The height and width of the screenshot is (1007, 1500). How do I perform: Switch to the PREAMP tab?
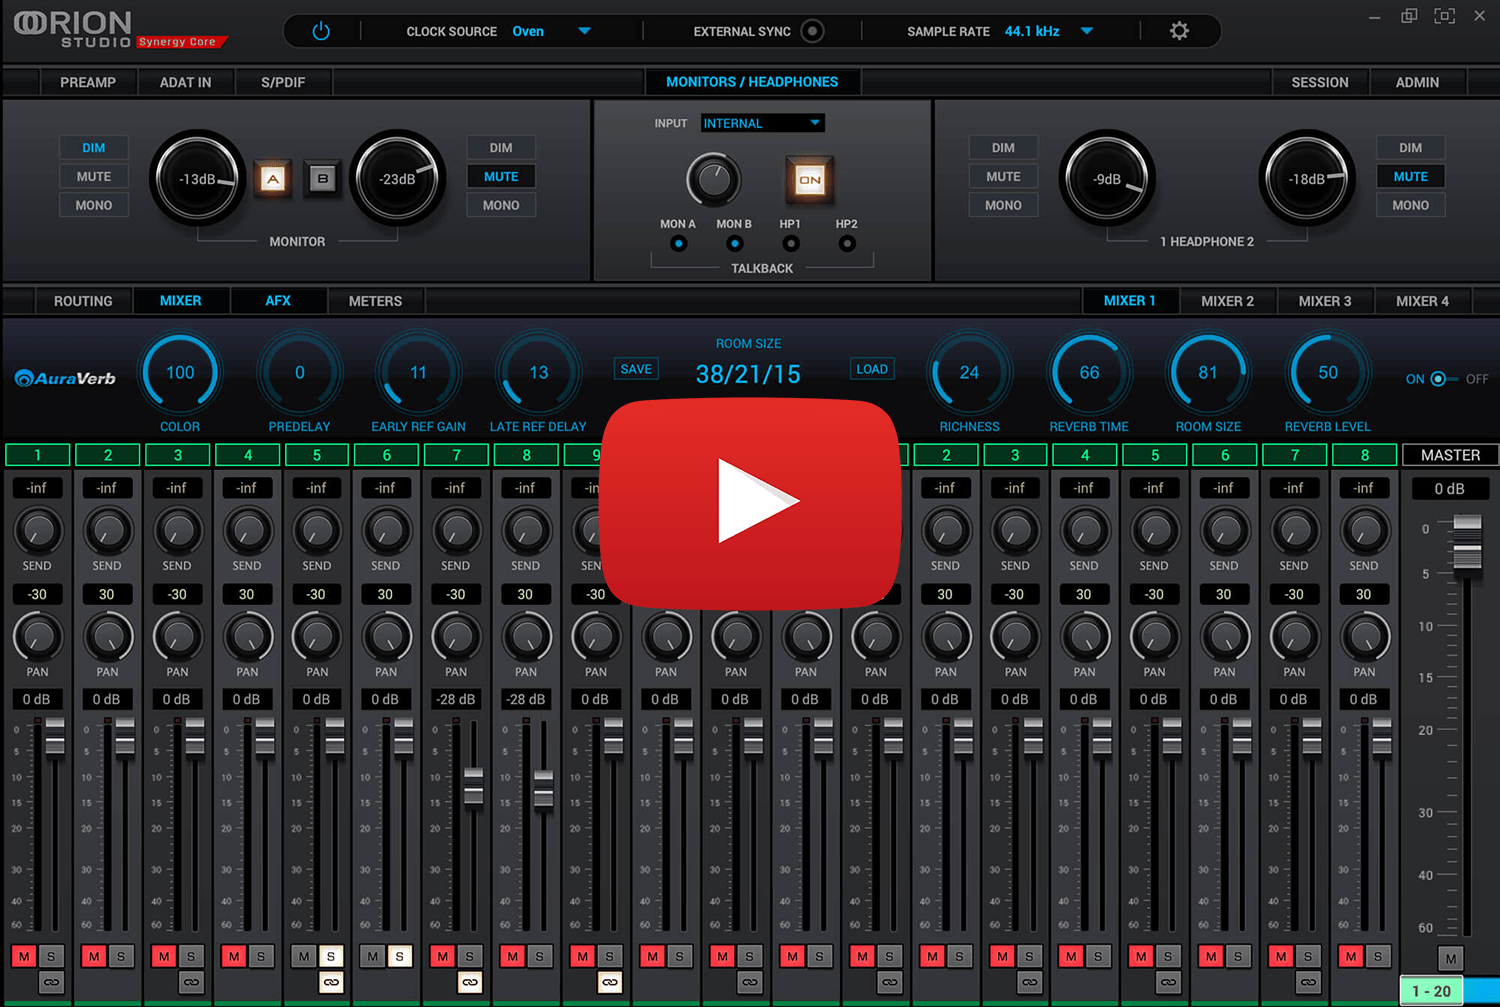click(x=88, y=82)
